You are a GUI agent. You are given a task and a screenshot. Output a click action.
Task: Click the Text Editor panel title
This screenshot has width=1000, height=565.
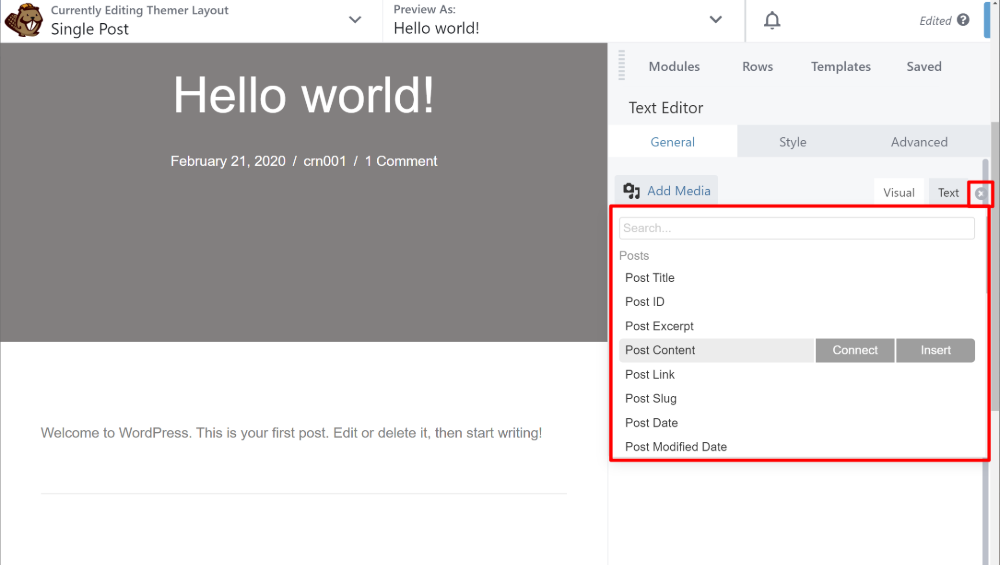click(666, 108)
